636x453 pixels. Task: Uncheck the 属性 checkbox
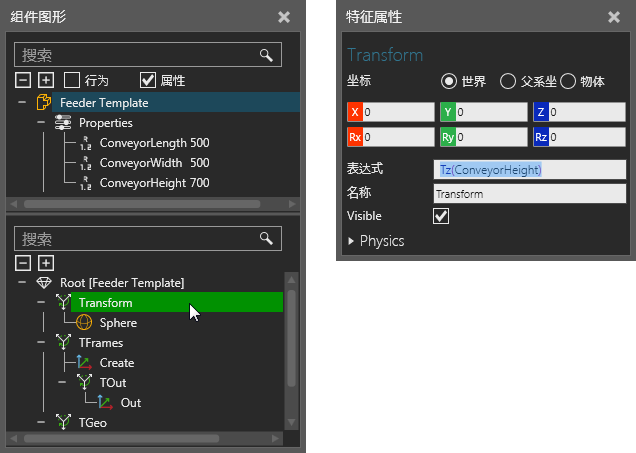point(148,80)
